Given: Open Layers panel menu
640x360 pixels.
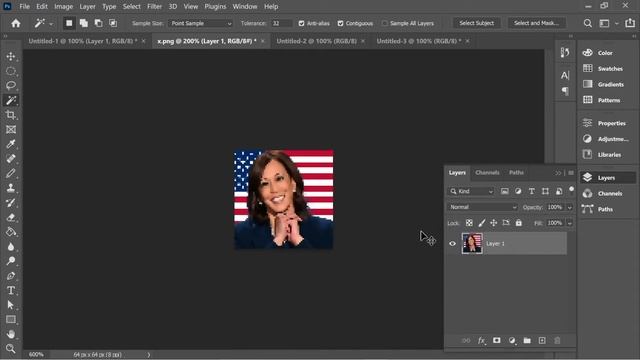Looking at the screenshot, I should click(571, 173).
